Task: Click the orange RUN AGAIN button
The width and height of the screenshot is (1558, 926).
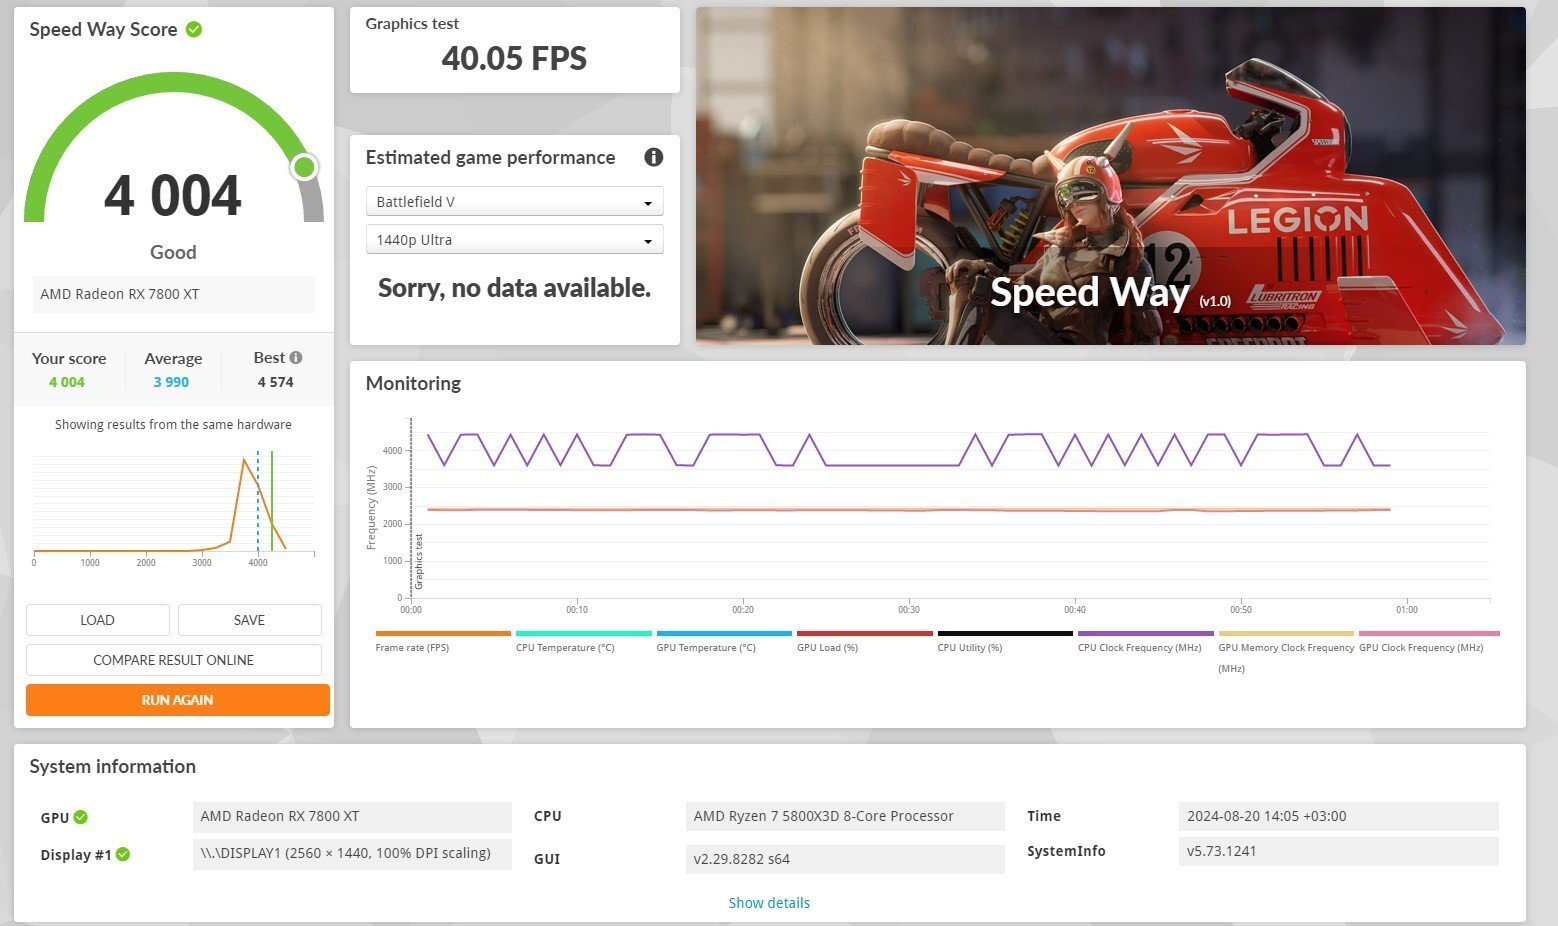Action: pos(177,700)
